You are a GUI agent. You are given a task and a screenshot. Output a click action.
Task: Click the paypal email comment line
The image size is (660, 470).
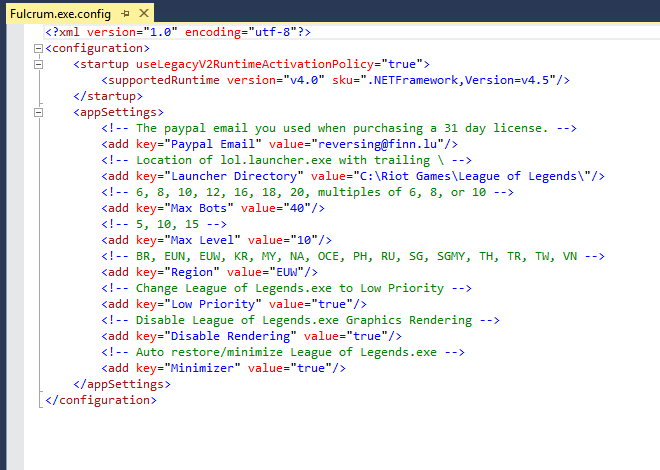pos(339,128)
